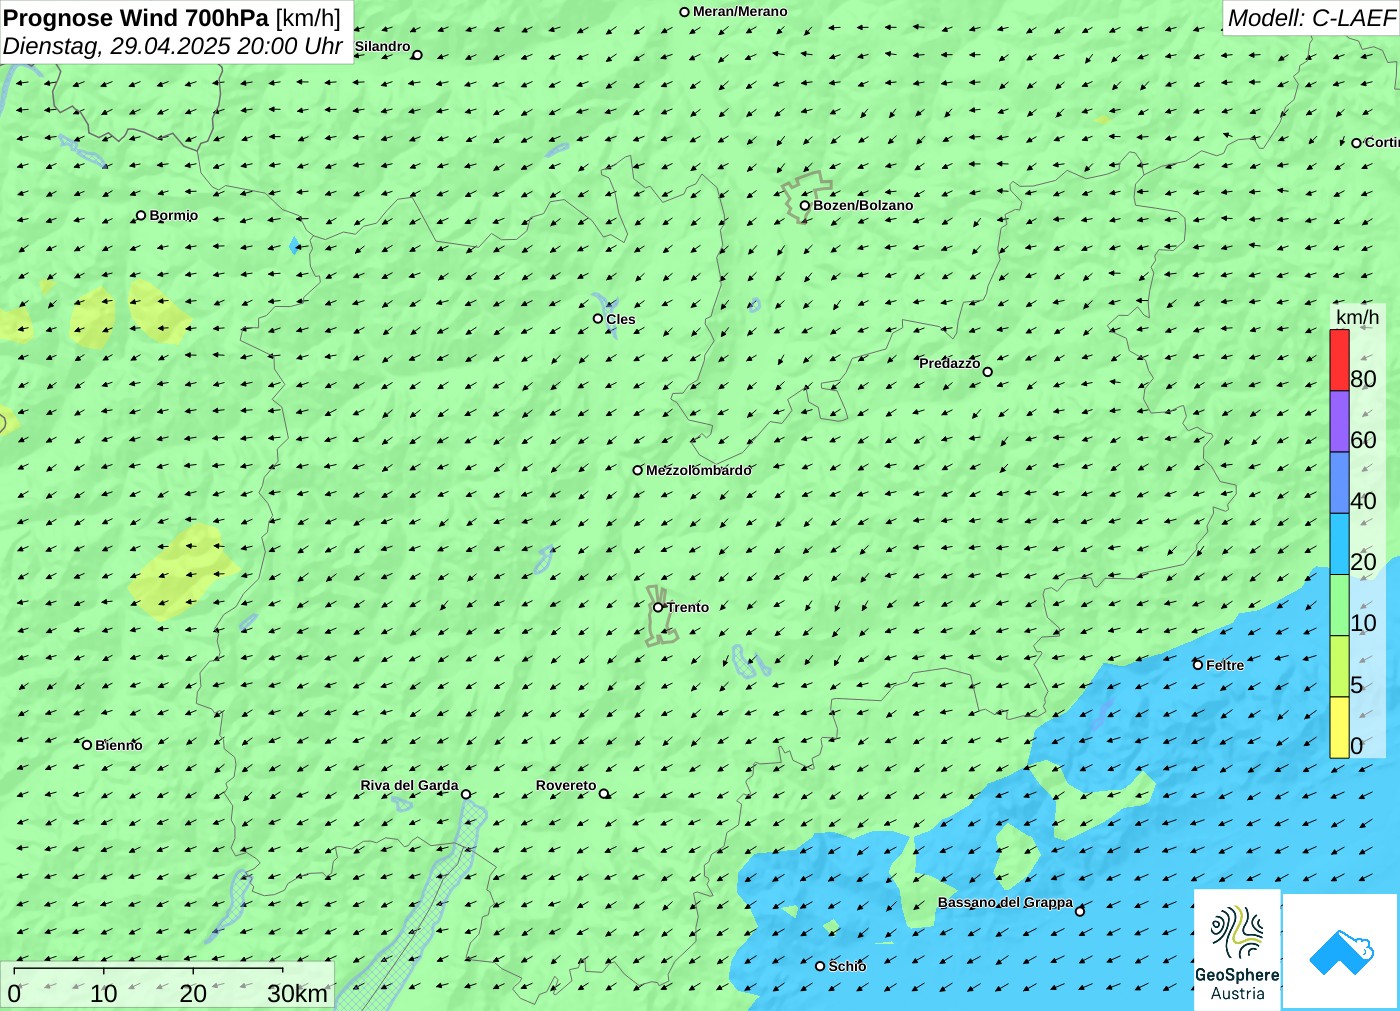This screenshot has height=1011, width=1400.
Task: Click the Riva del Garda marker
Action: (x=466, y=794)
